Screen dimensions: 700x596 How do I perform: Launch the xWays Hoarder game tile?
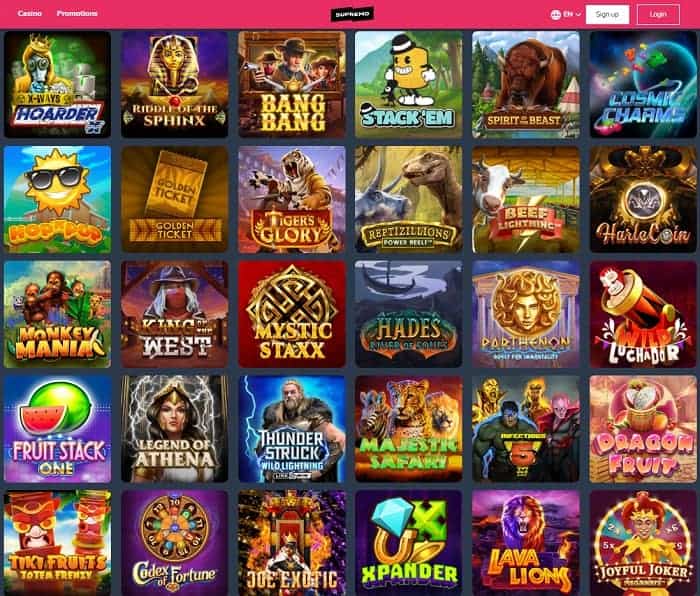click(x=57, y=84)
